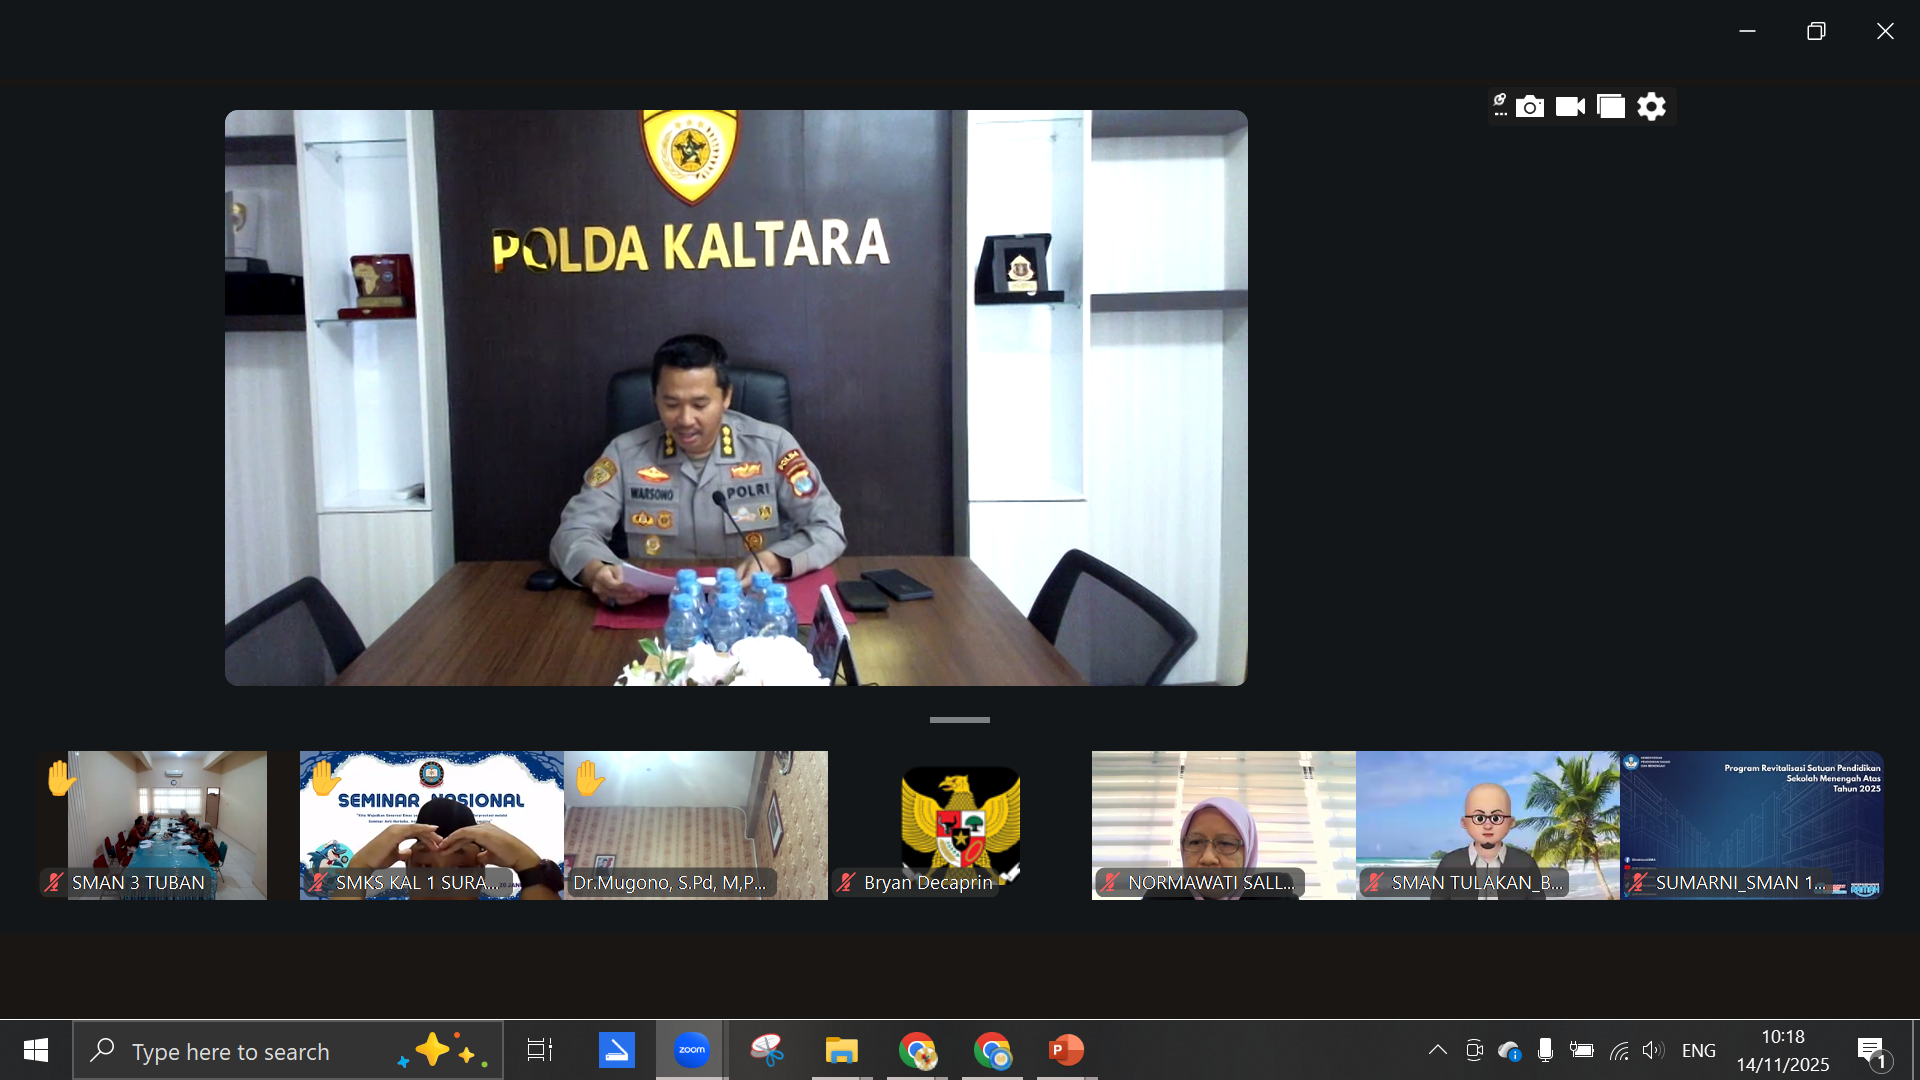Click the muted mic on Bryan Decaprin

846,882
